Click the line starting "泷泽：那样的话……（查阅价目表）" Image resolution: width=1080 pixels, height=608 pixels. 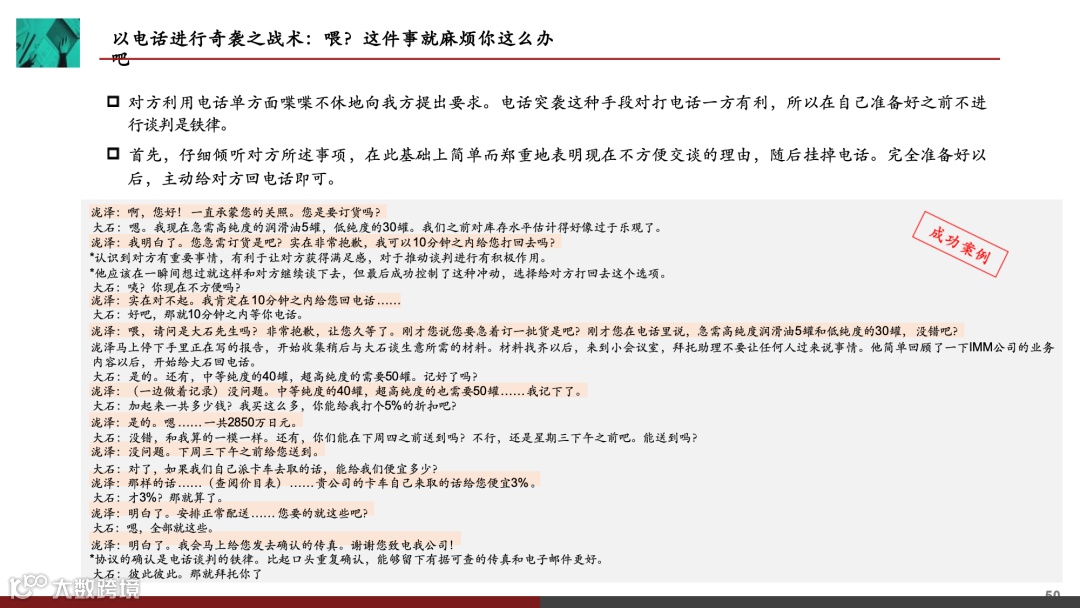pos(314,483)
